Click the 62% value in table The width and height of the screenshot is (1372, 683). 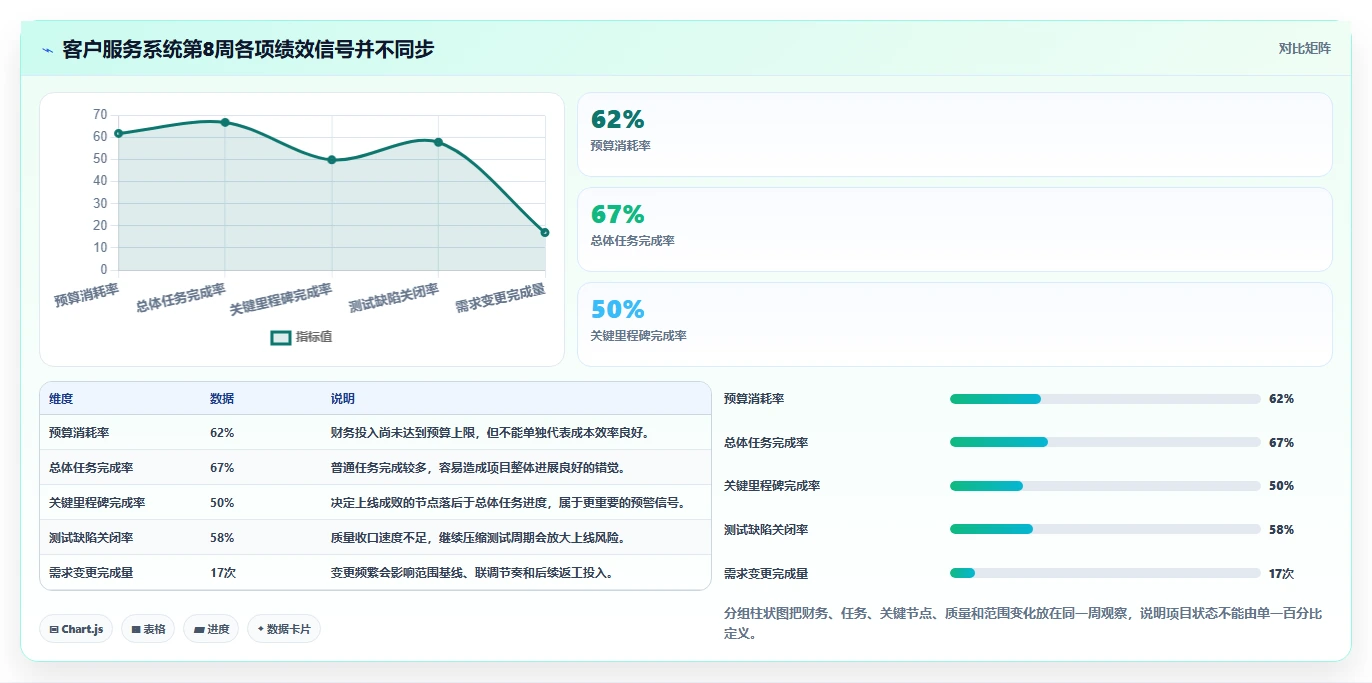tap(222, 433)
